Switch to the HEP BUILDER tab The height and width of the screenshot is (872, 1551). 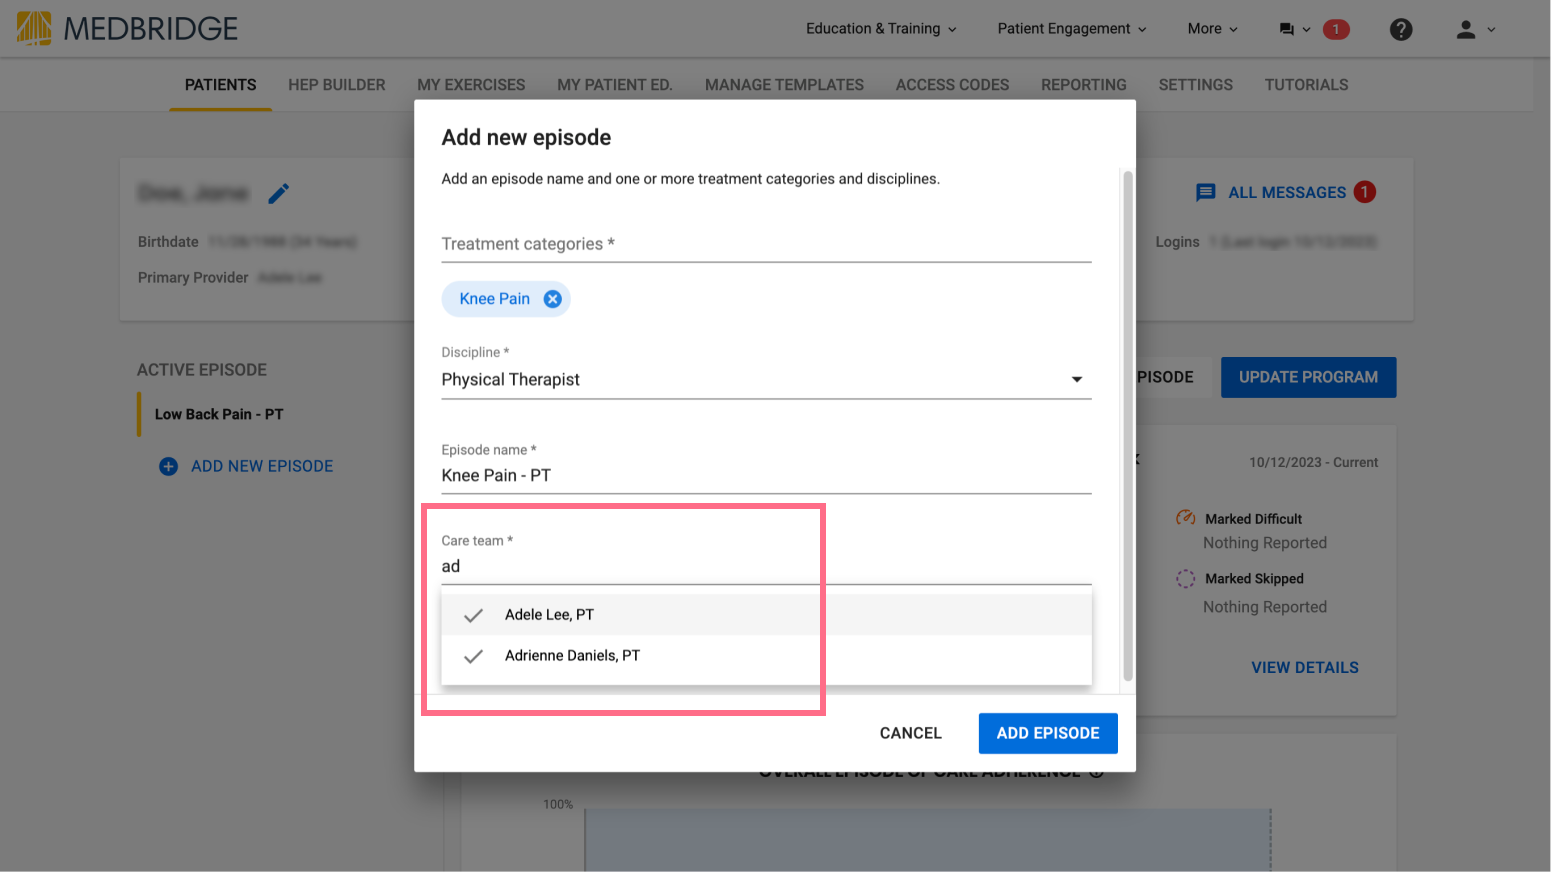pyautogui.click(x=337, y=85)
